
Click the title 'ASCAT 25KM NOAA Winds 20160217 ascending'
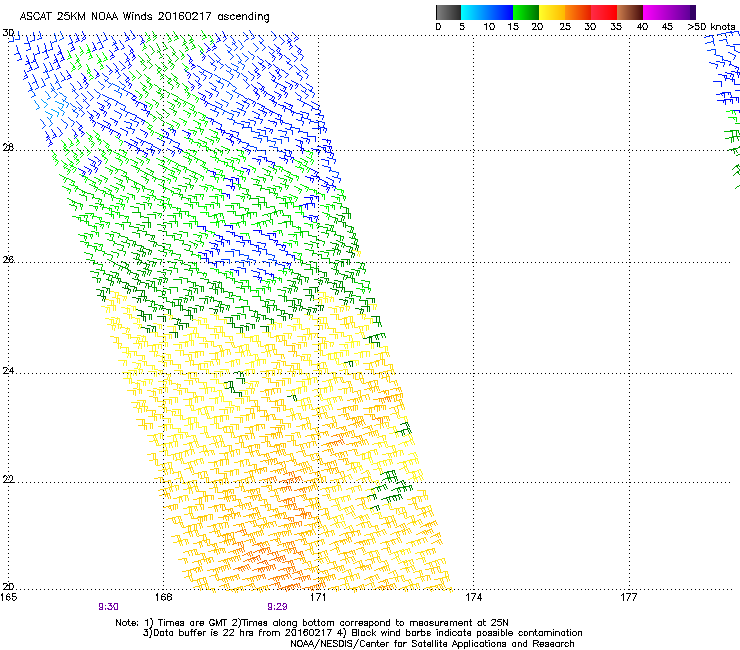[144, 17]
